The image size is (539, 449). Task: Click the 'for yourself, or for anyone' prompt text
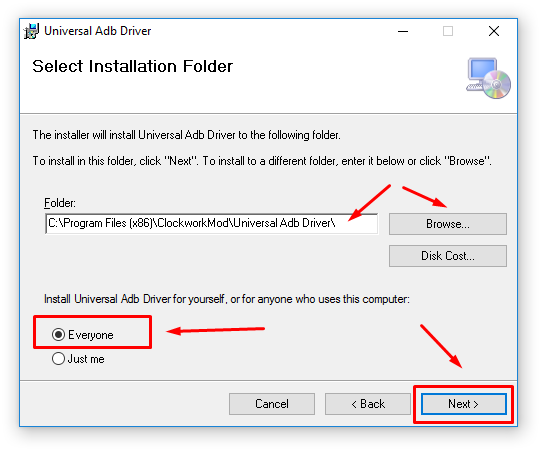tap(227, 299)
